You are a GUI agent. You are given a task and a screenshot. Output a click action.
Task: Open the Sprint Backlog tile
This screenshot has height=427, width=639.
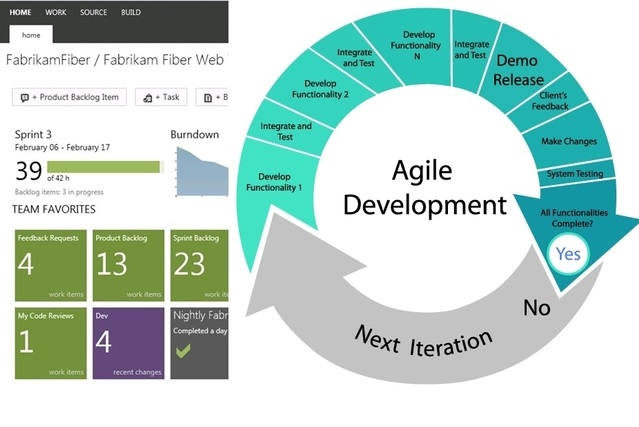199,265
